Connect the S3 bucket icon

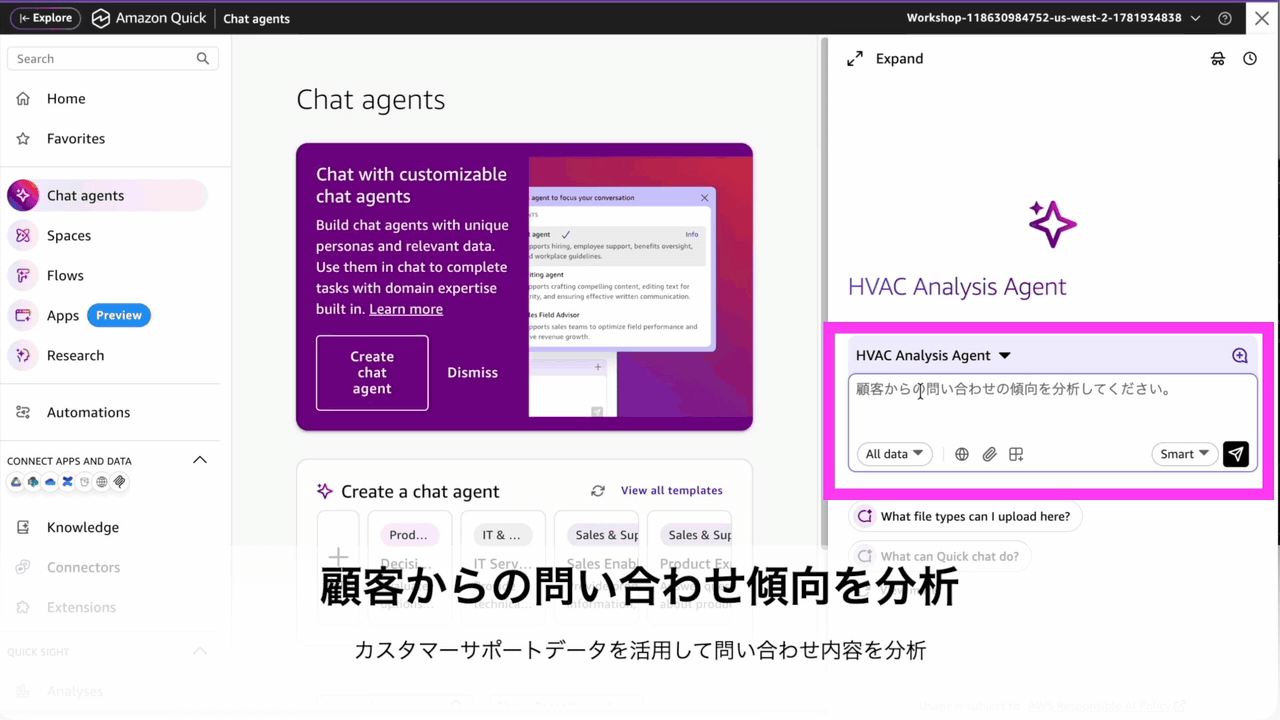pos(85,482)
